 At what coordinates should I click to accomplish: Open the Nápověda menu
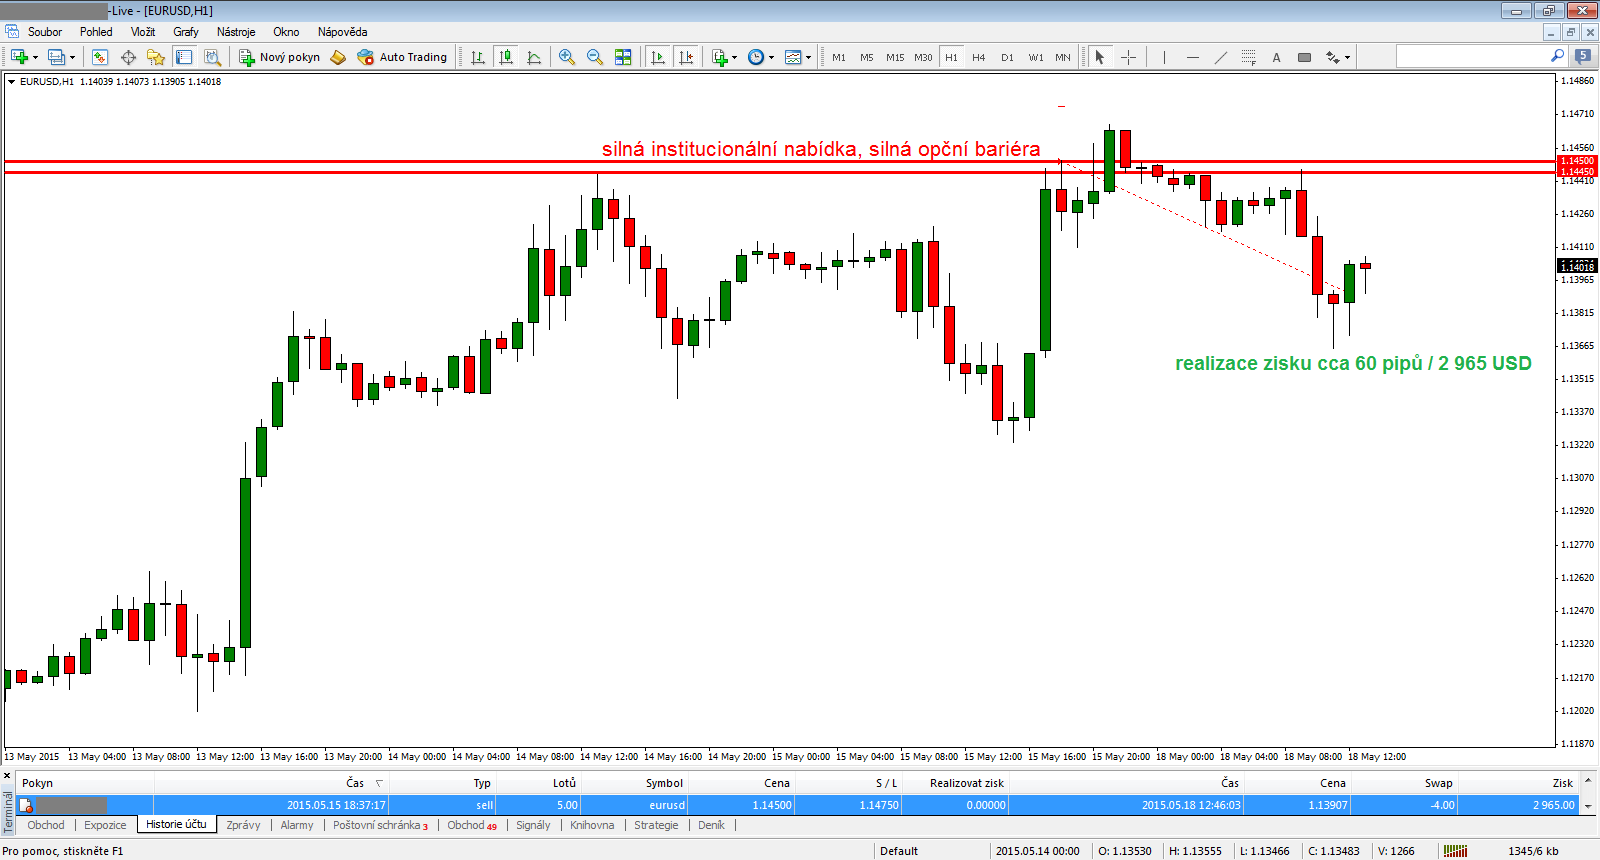pos(342,32)
